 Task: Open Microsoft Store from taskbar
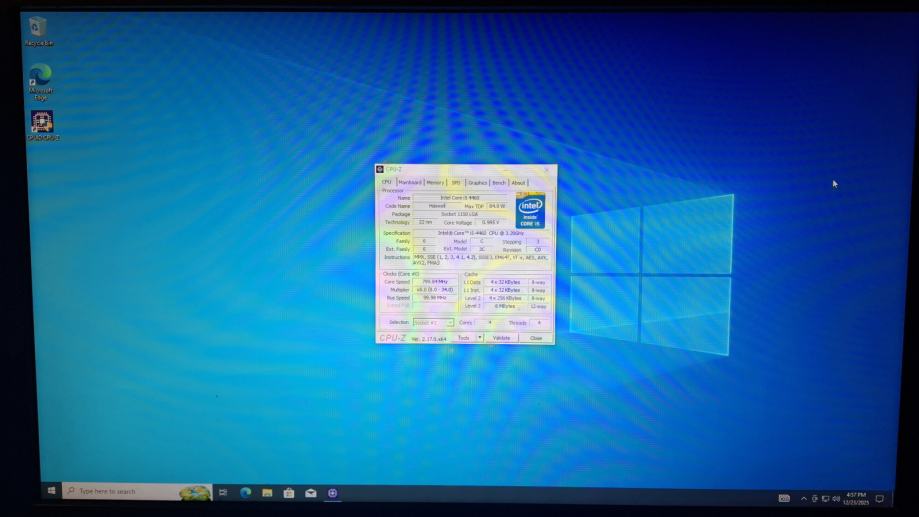pos(289,493)
